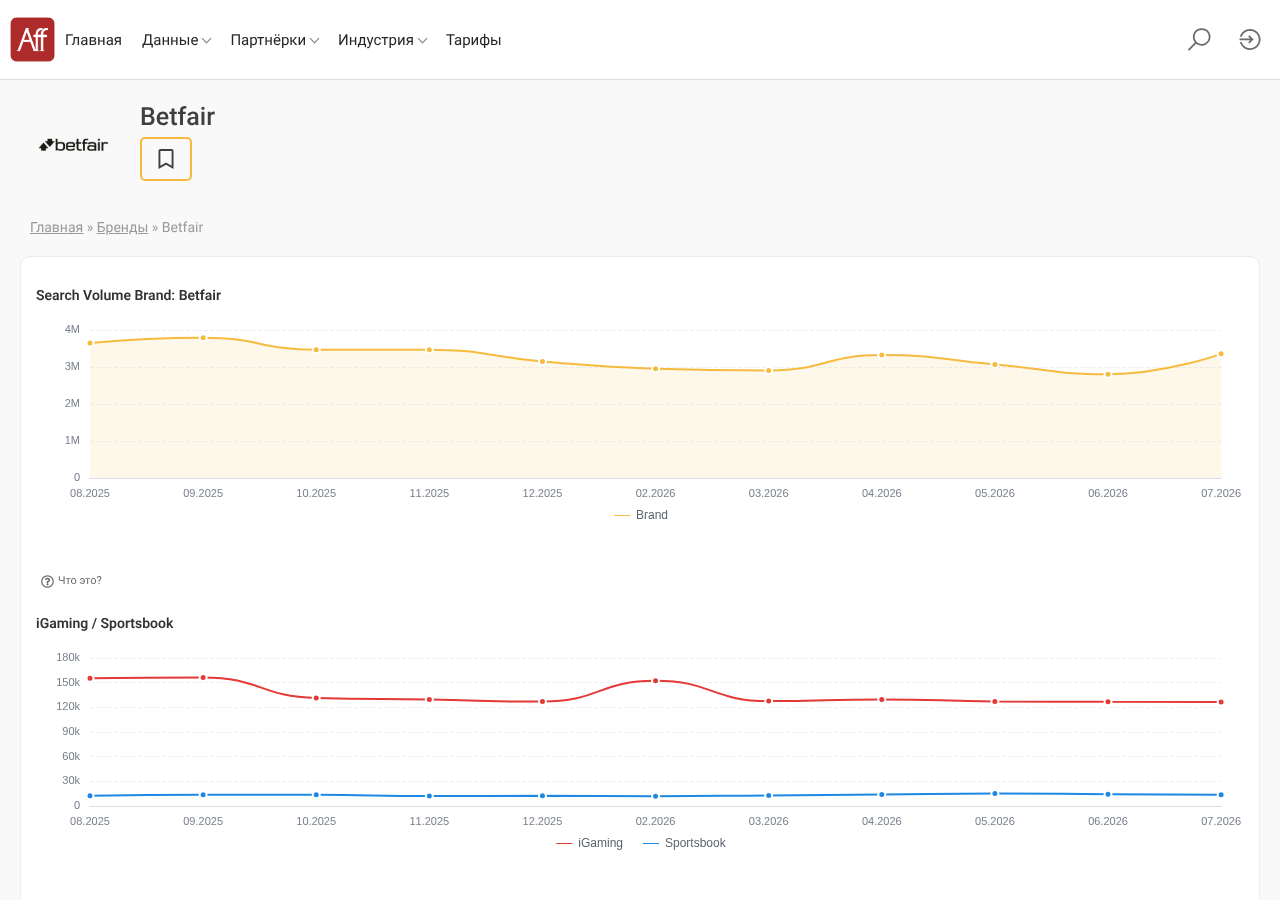Image resolution: width=1280 pixels, height=900 pixels.
Task: Select the 06.2026 point on Brand chart
Action: pos(1108,374)
